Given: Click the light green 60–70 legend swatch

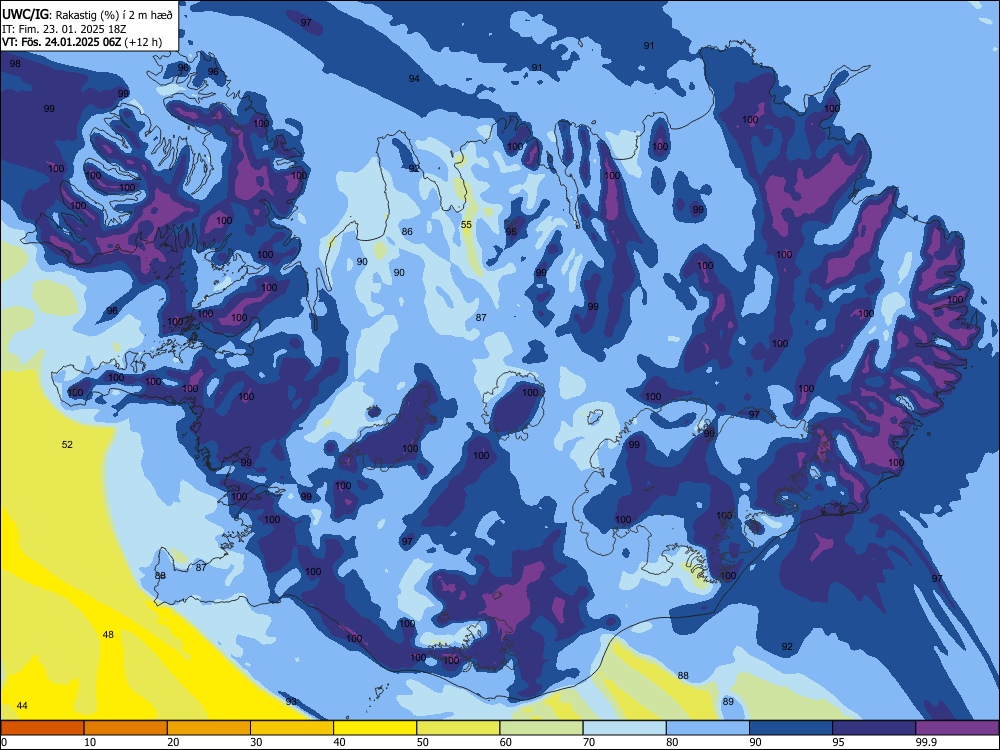Looking at the screenshot, I should [x=541, y=728].
